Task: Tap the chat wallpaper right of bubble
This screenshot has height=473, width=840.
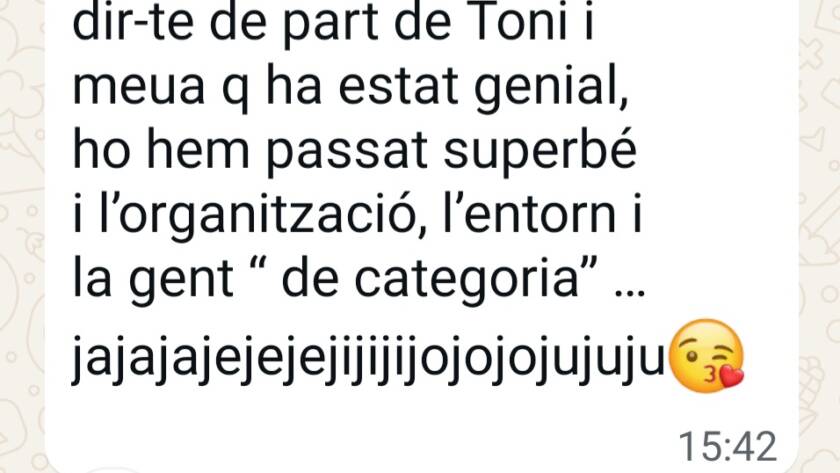Action: coord(819,236)
